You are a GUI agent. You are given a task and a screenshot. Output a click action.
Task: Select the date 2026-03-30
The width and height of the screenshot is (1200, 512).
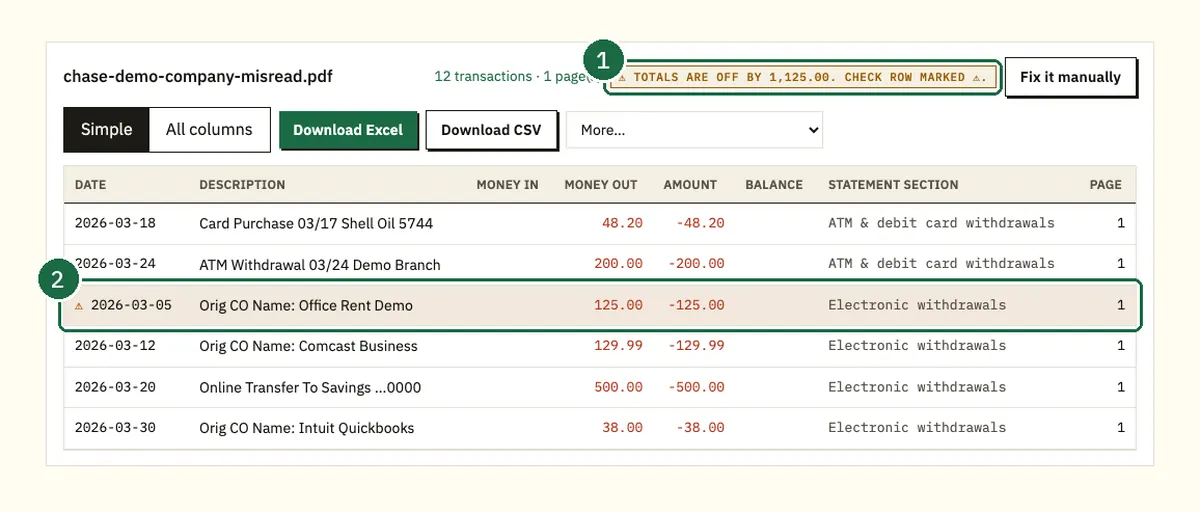tap(115, 428)
